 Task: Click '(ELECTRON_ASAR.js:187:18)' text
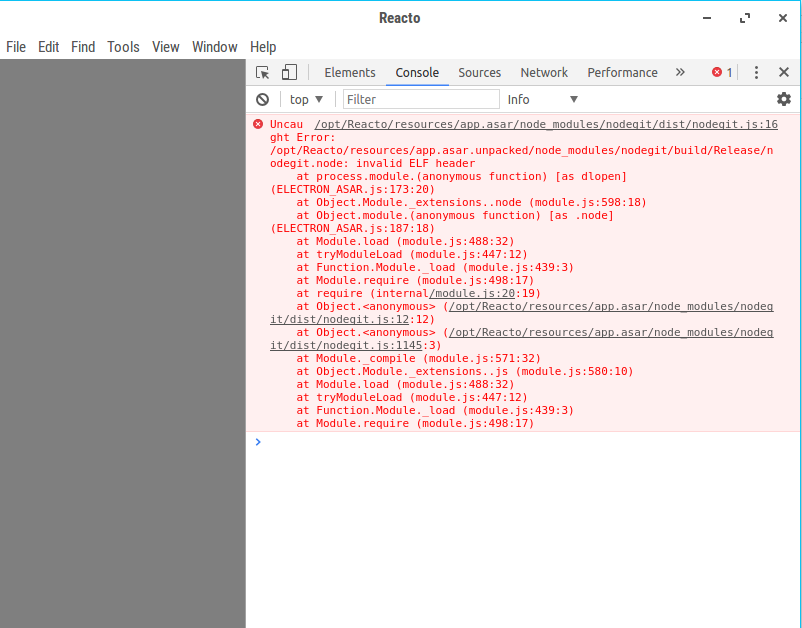[x=352, y=229]
